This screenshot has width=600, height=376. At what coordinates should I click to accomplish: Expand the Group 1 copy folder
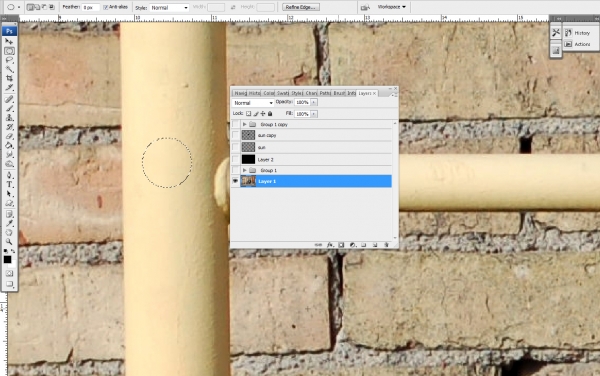[x=245, y=124]
